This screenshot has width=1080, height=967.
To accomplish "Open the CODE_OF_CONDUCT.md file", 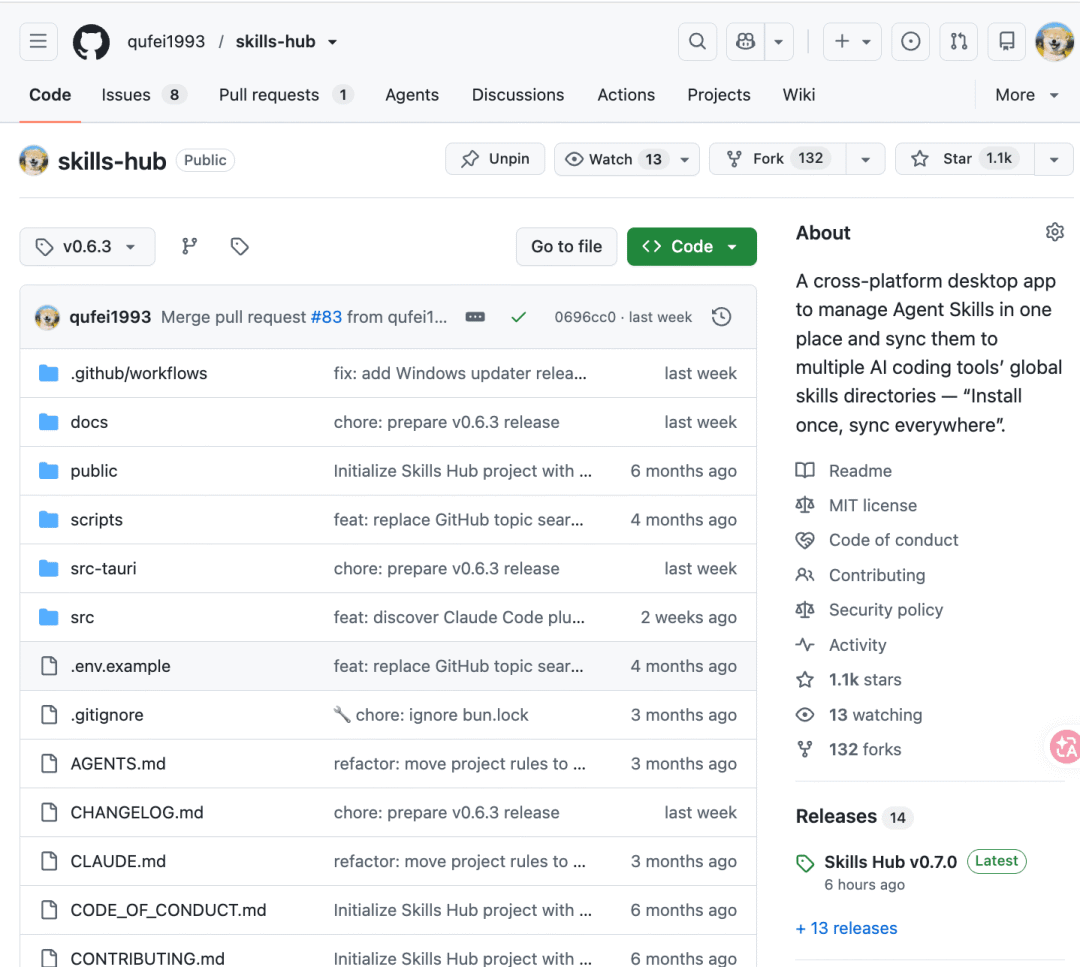I will pyautogui.click(x=168, y=911).
